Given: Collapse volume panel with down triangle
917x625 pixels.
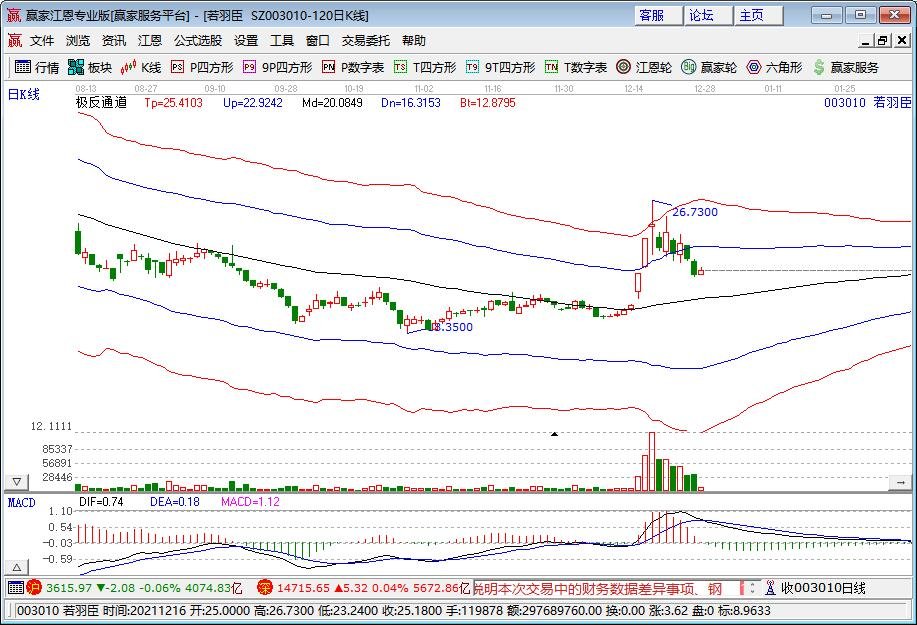Looking at the screenshot, I should pos(17,482).
